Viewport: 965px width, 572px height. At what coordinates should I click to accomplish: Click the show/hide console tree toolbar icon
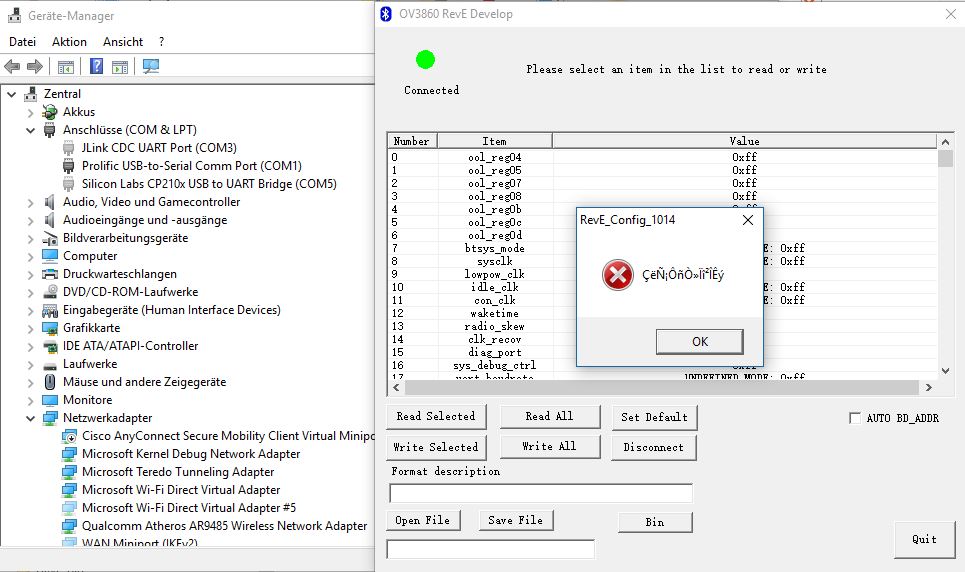pyautogui.click(x=66, y=67)
